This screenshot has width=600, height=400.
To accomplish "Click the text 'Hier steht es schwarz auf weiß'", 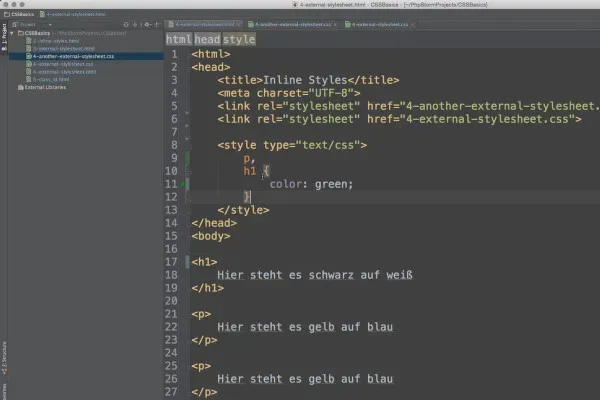I will point(315,275).
